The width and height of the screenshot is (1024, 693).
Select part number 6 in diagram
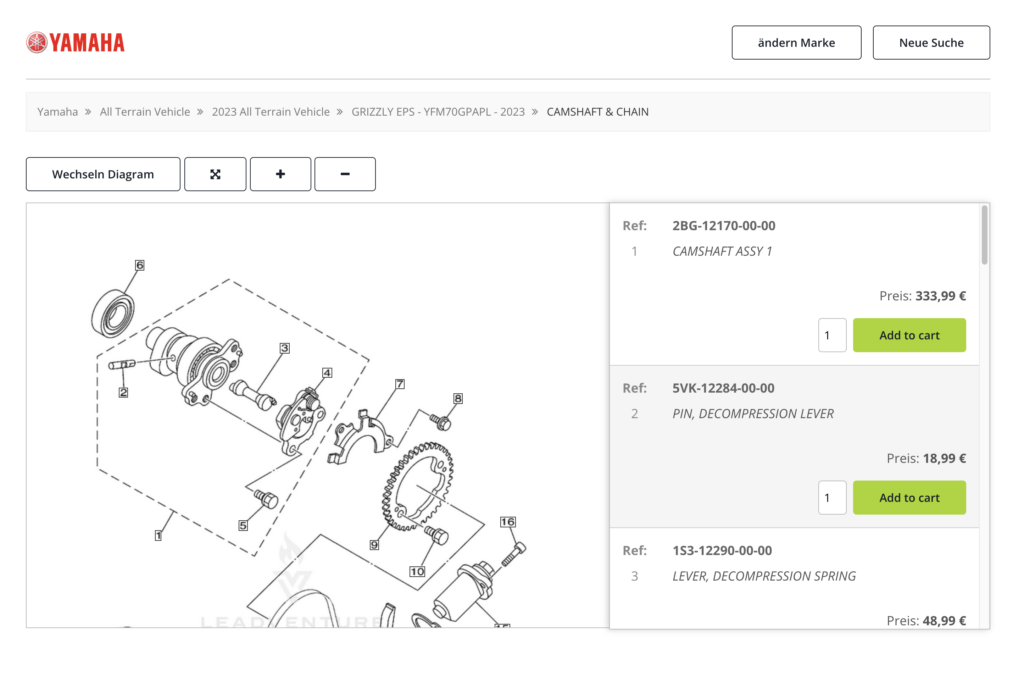[x=140, y=265]
